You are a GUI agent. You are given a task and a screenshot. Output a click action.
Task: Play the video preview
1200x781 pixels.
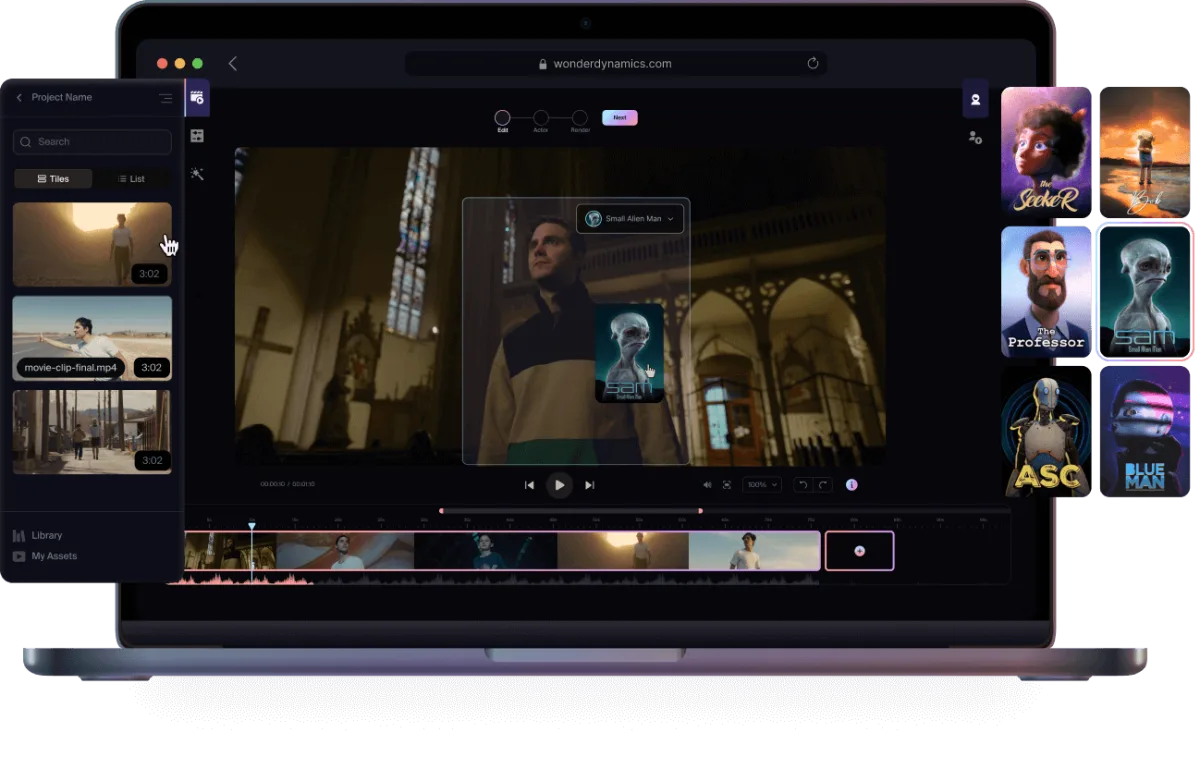(559, 485)
